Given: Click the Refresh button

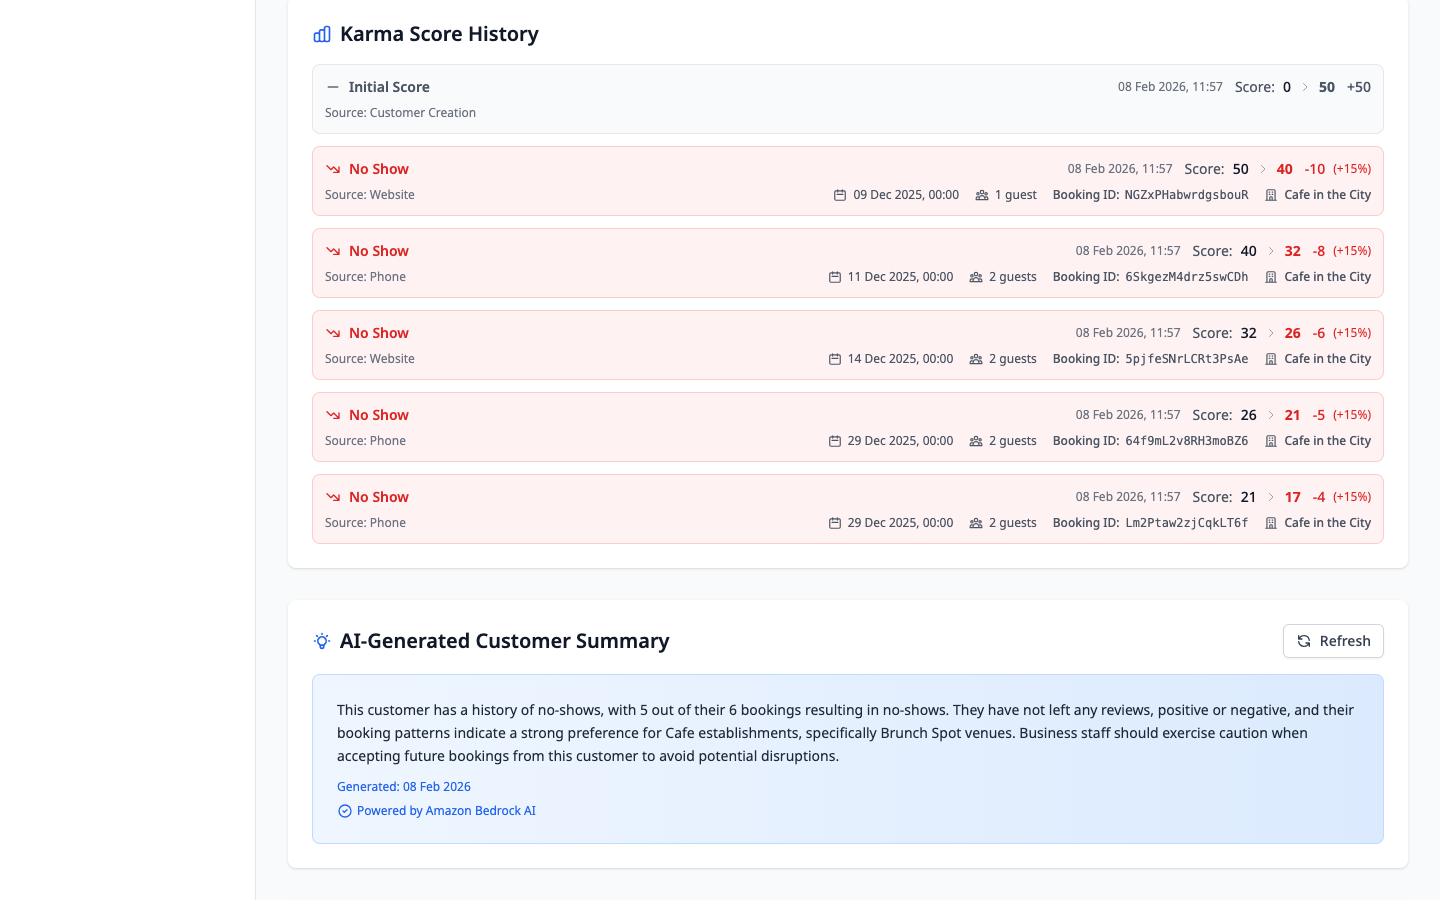Looking at the screenshot, I should (x=1333, y=641).
